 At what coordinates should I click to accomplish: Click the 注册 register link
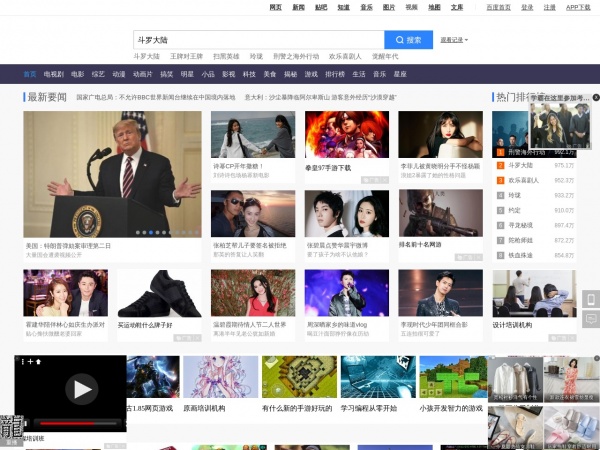(x=550, y=7)
